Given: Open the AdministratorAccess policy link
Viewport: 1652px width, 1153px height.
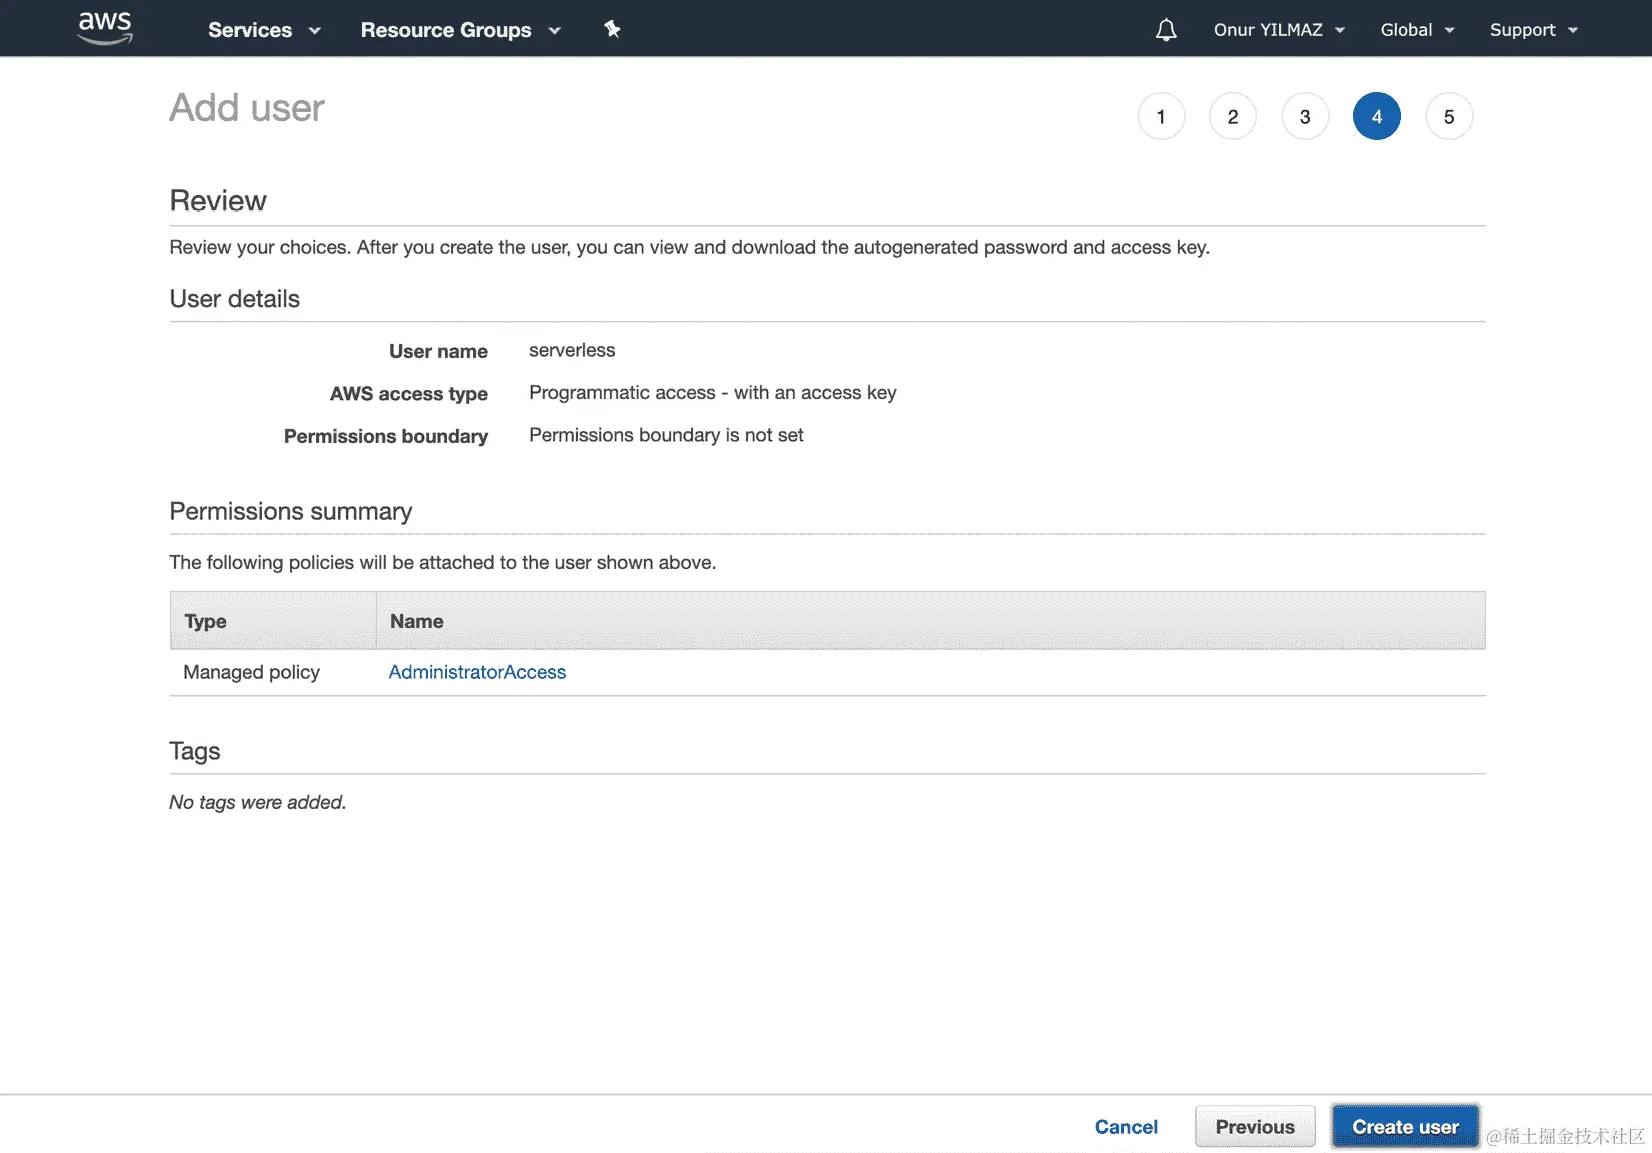Looking at the screenshot, I should pos(477,672).
